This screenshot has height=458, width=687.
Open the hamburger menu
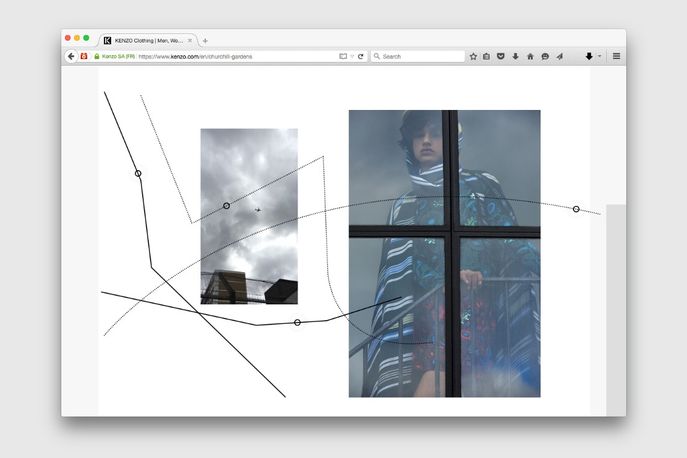coord(616,57)
